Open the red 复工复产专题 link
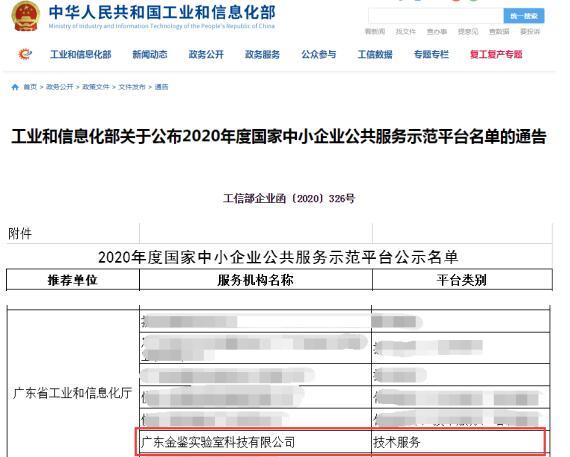This screenshot has height=457, width=570. coord(496,55)
